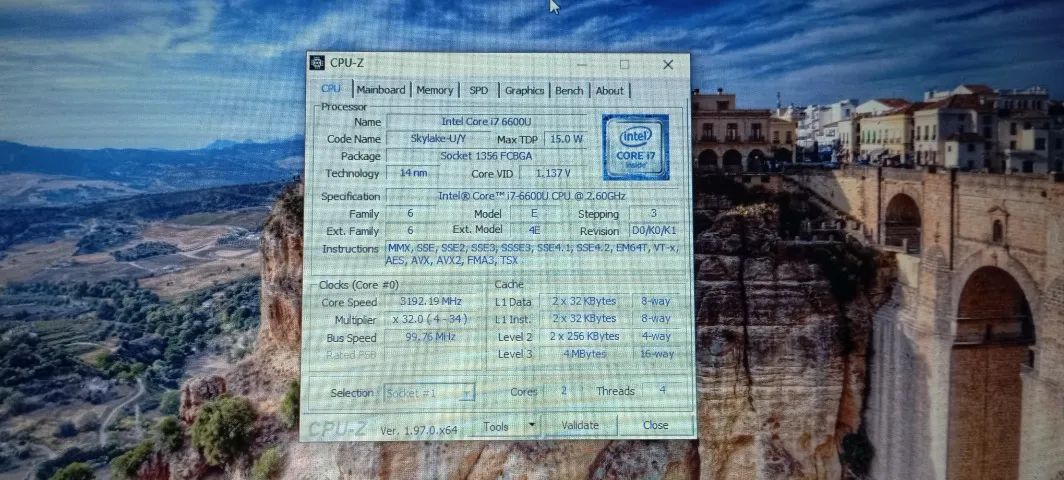Image resolution: width=1064 pixels, height=480 pixels.
Task: Expand the Socket #1 selection dropdown
Action: [x=467, y=393]
